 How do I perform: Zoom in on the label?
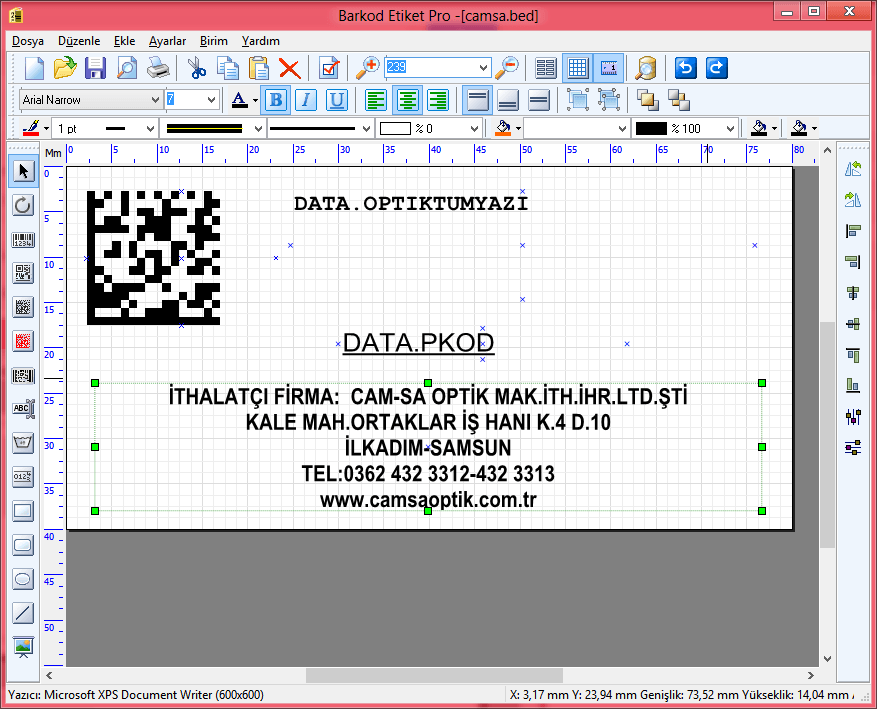click(368, 68)
